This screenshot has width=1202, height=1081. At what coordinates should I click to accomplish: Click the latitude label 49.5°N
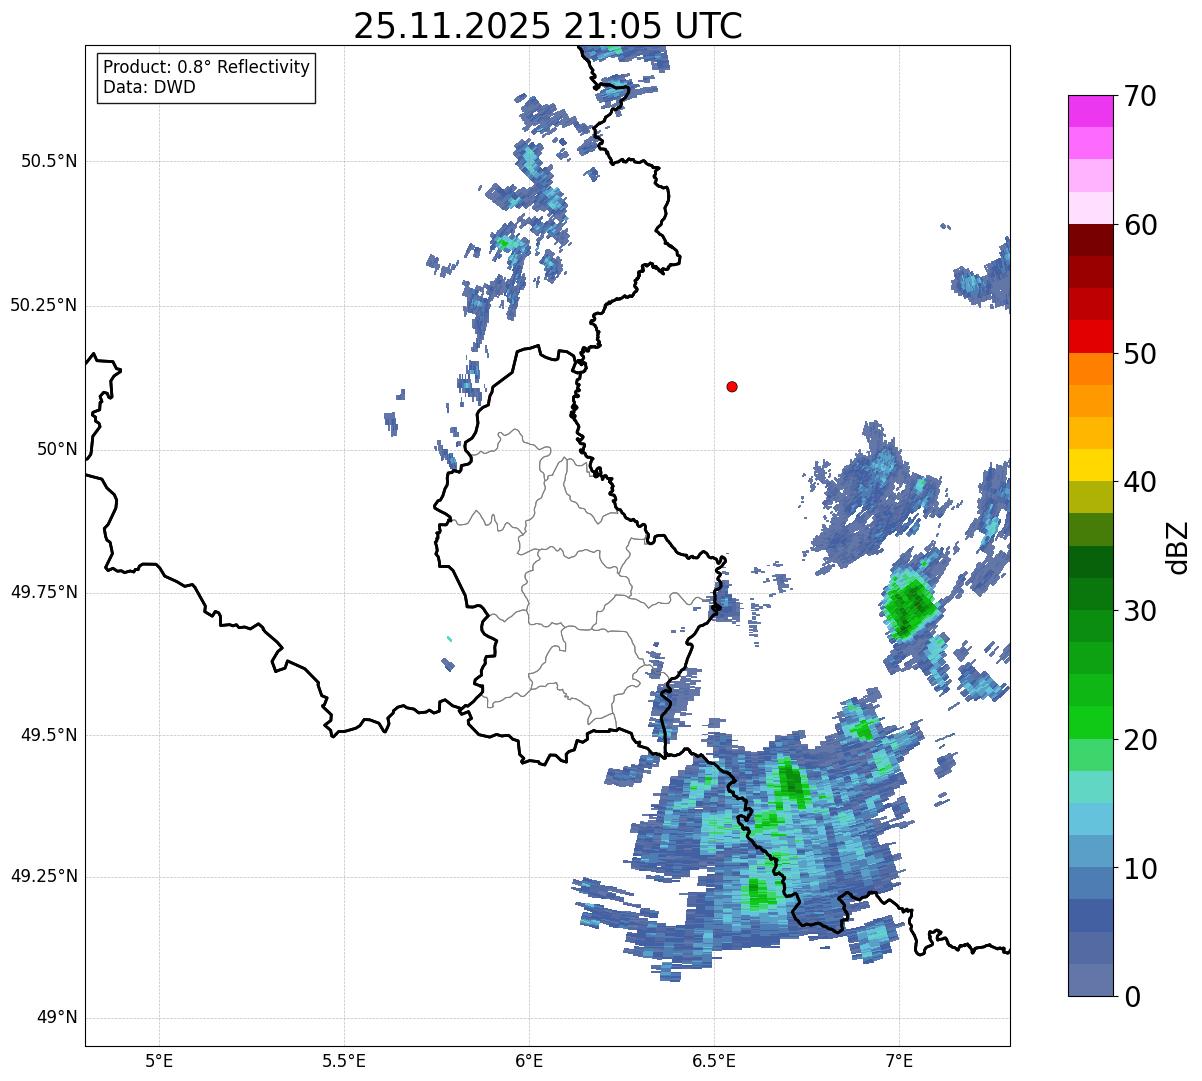pos(48,735)
